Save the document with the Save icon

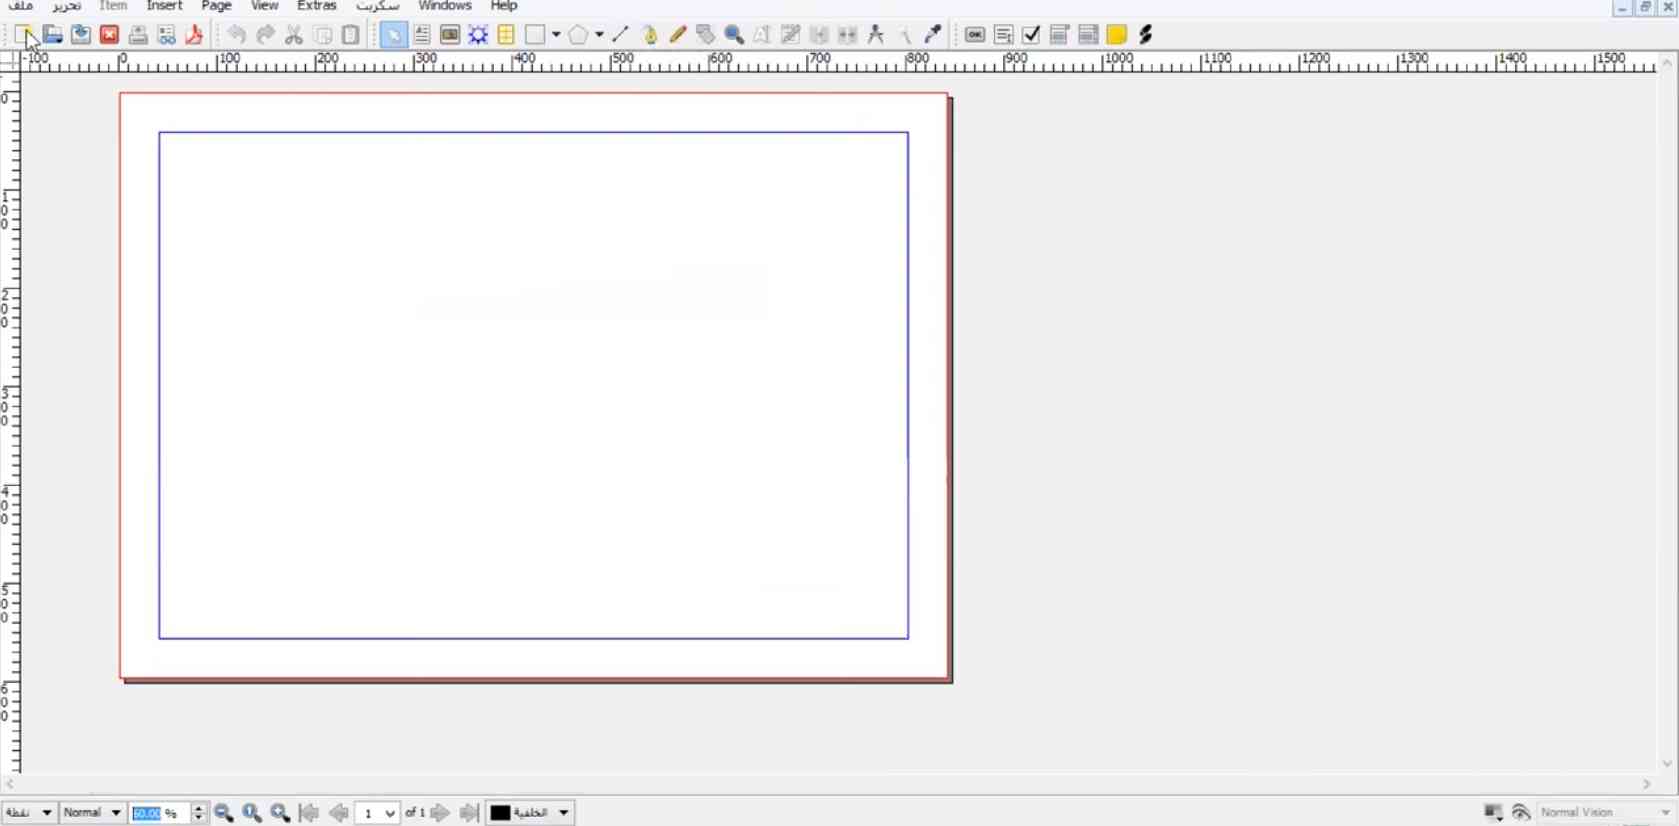[81, 35]
